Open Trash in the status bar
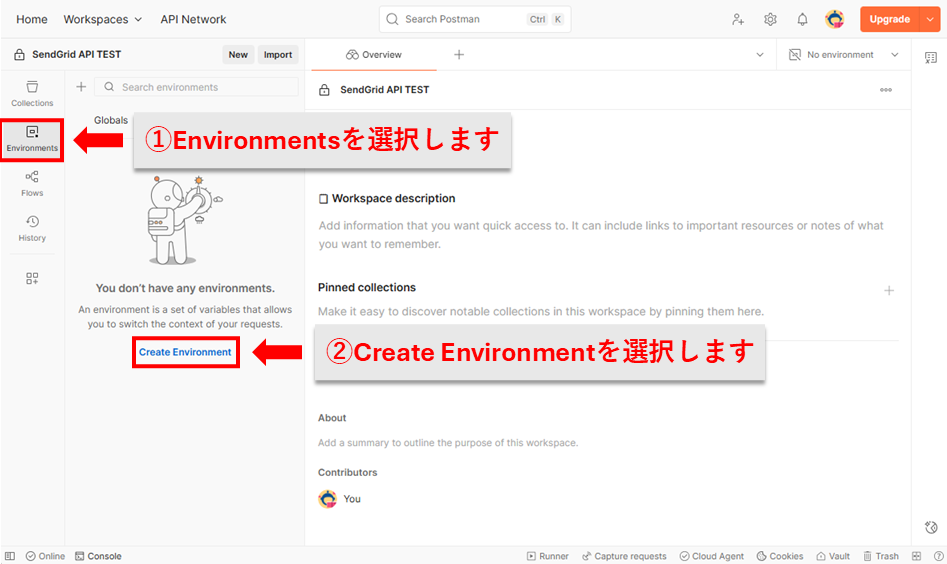947x564 pixels. click(x=879, y=556)
